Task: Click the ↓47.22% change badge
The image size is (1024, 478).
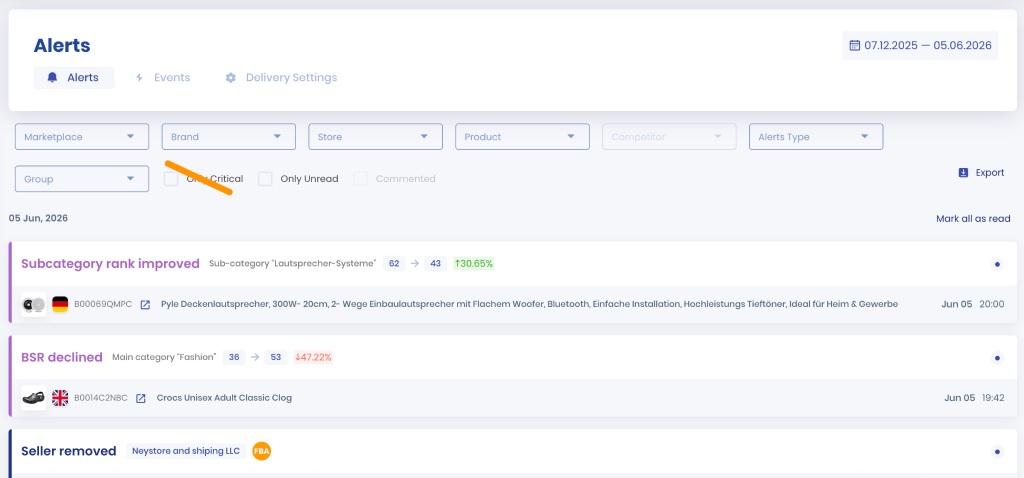Action: pyautogui.click(x=313, y=357)
